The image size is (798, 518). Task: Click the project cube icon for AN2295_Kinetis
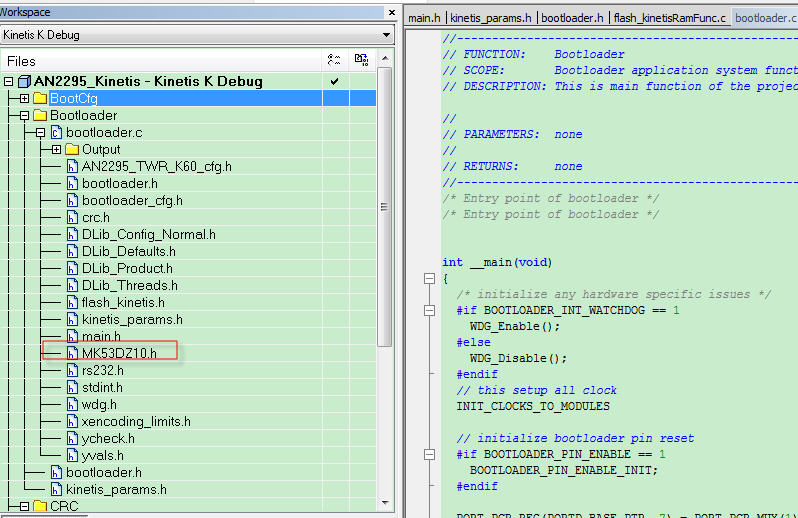click(x=24, y=81)
